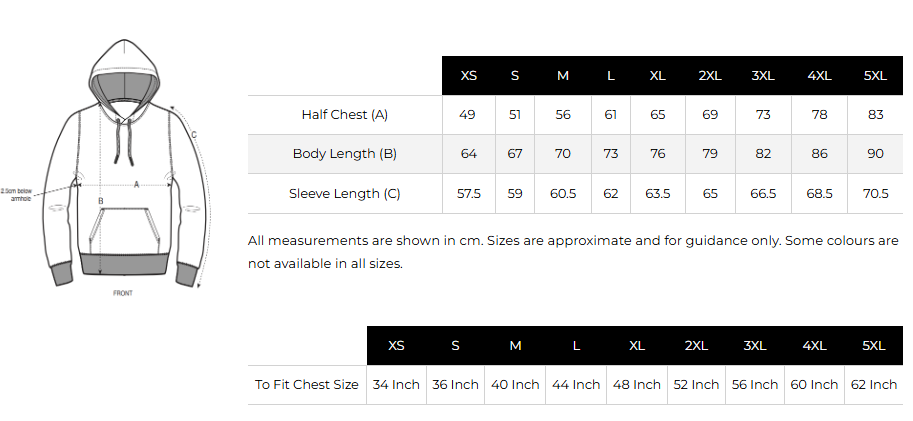Click the Body Length (B) row label
The image size is (913, 421).
(x=344, y=154)
